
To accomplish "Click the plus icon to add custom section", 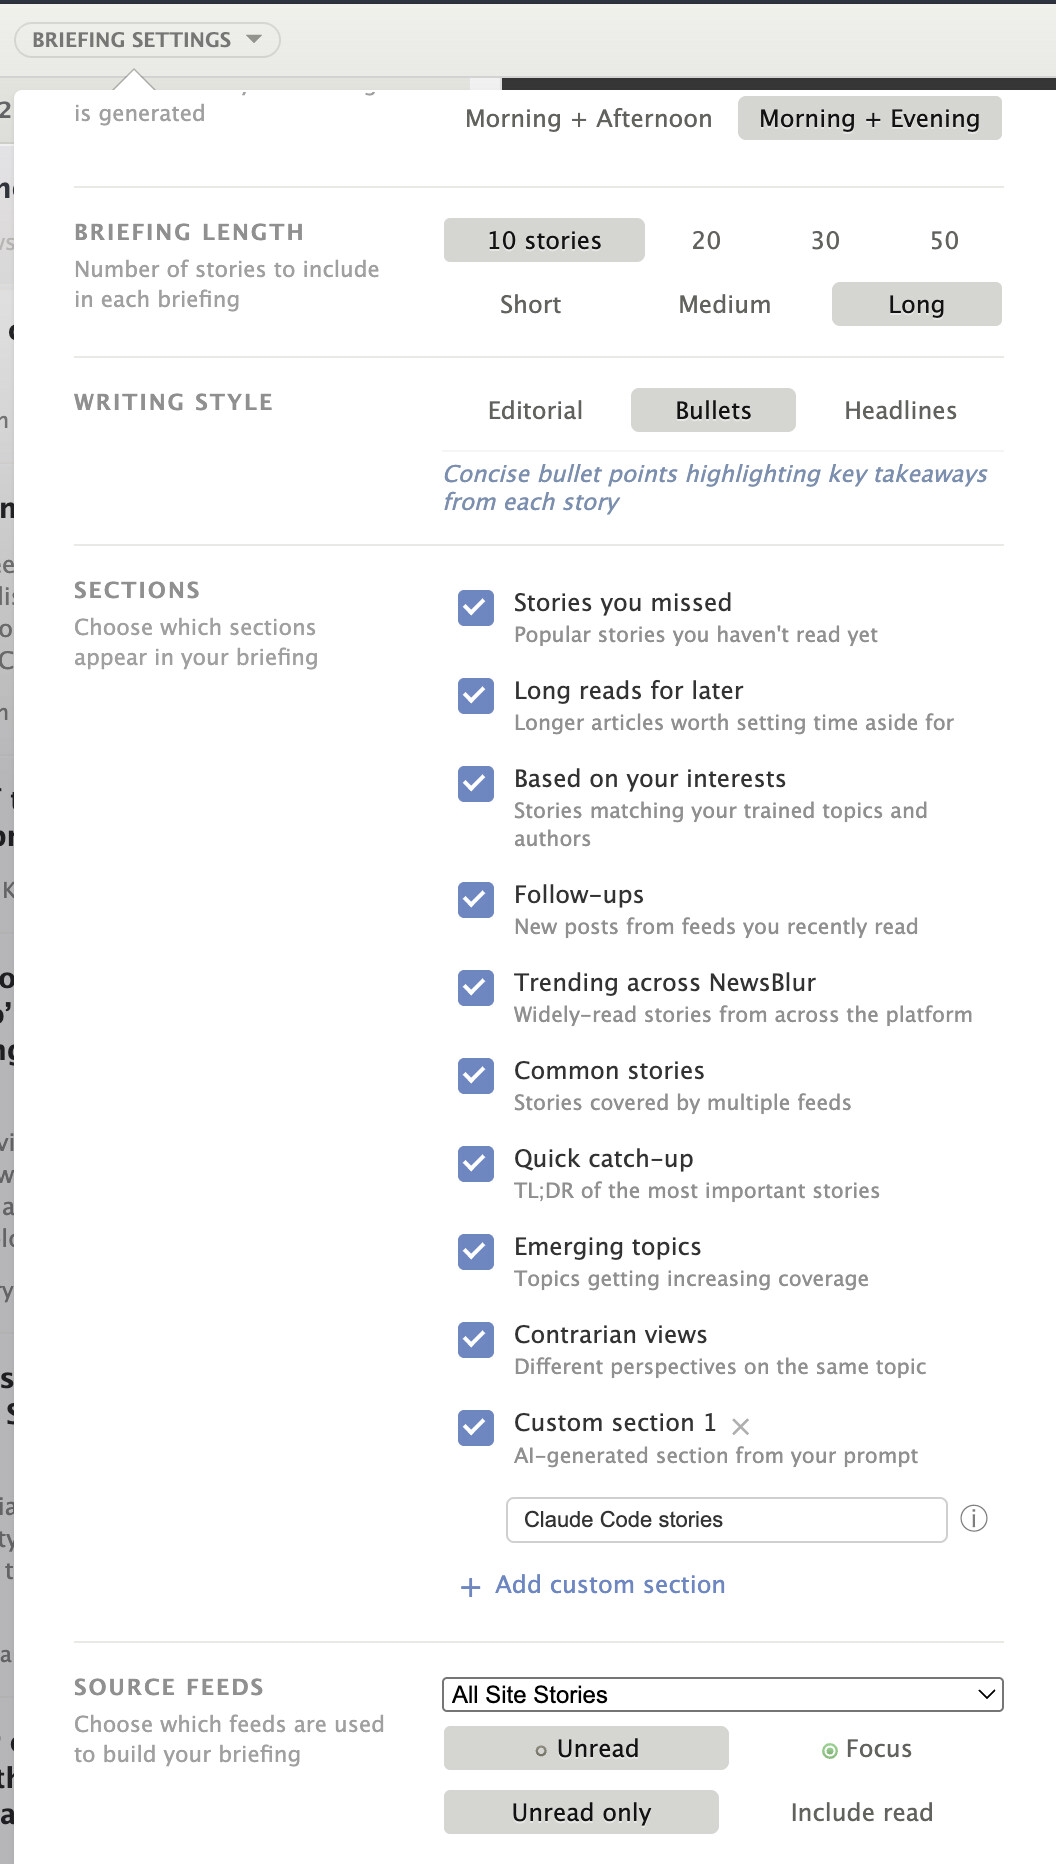I will [x=470, y=1587].
